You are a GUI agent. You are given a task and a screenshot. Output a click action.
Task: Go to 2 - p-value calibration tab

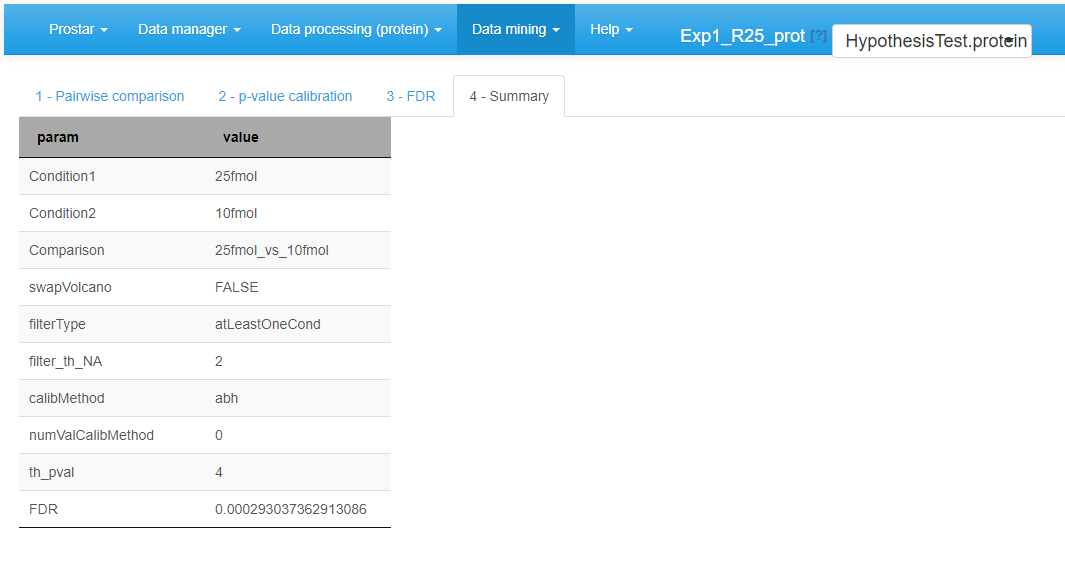285,96
